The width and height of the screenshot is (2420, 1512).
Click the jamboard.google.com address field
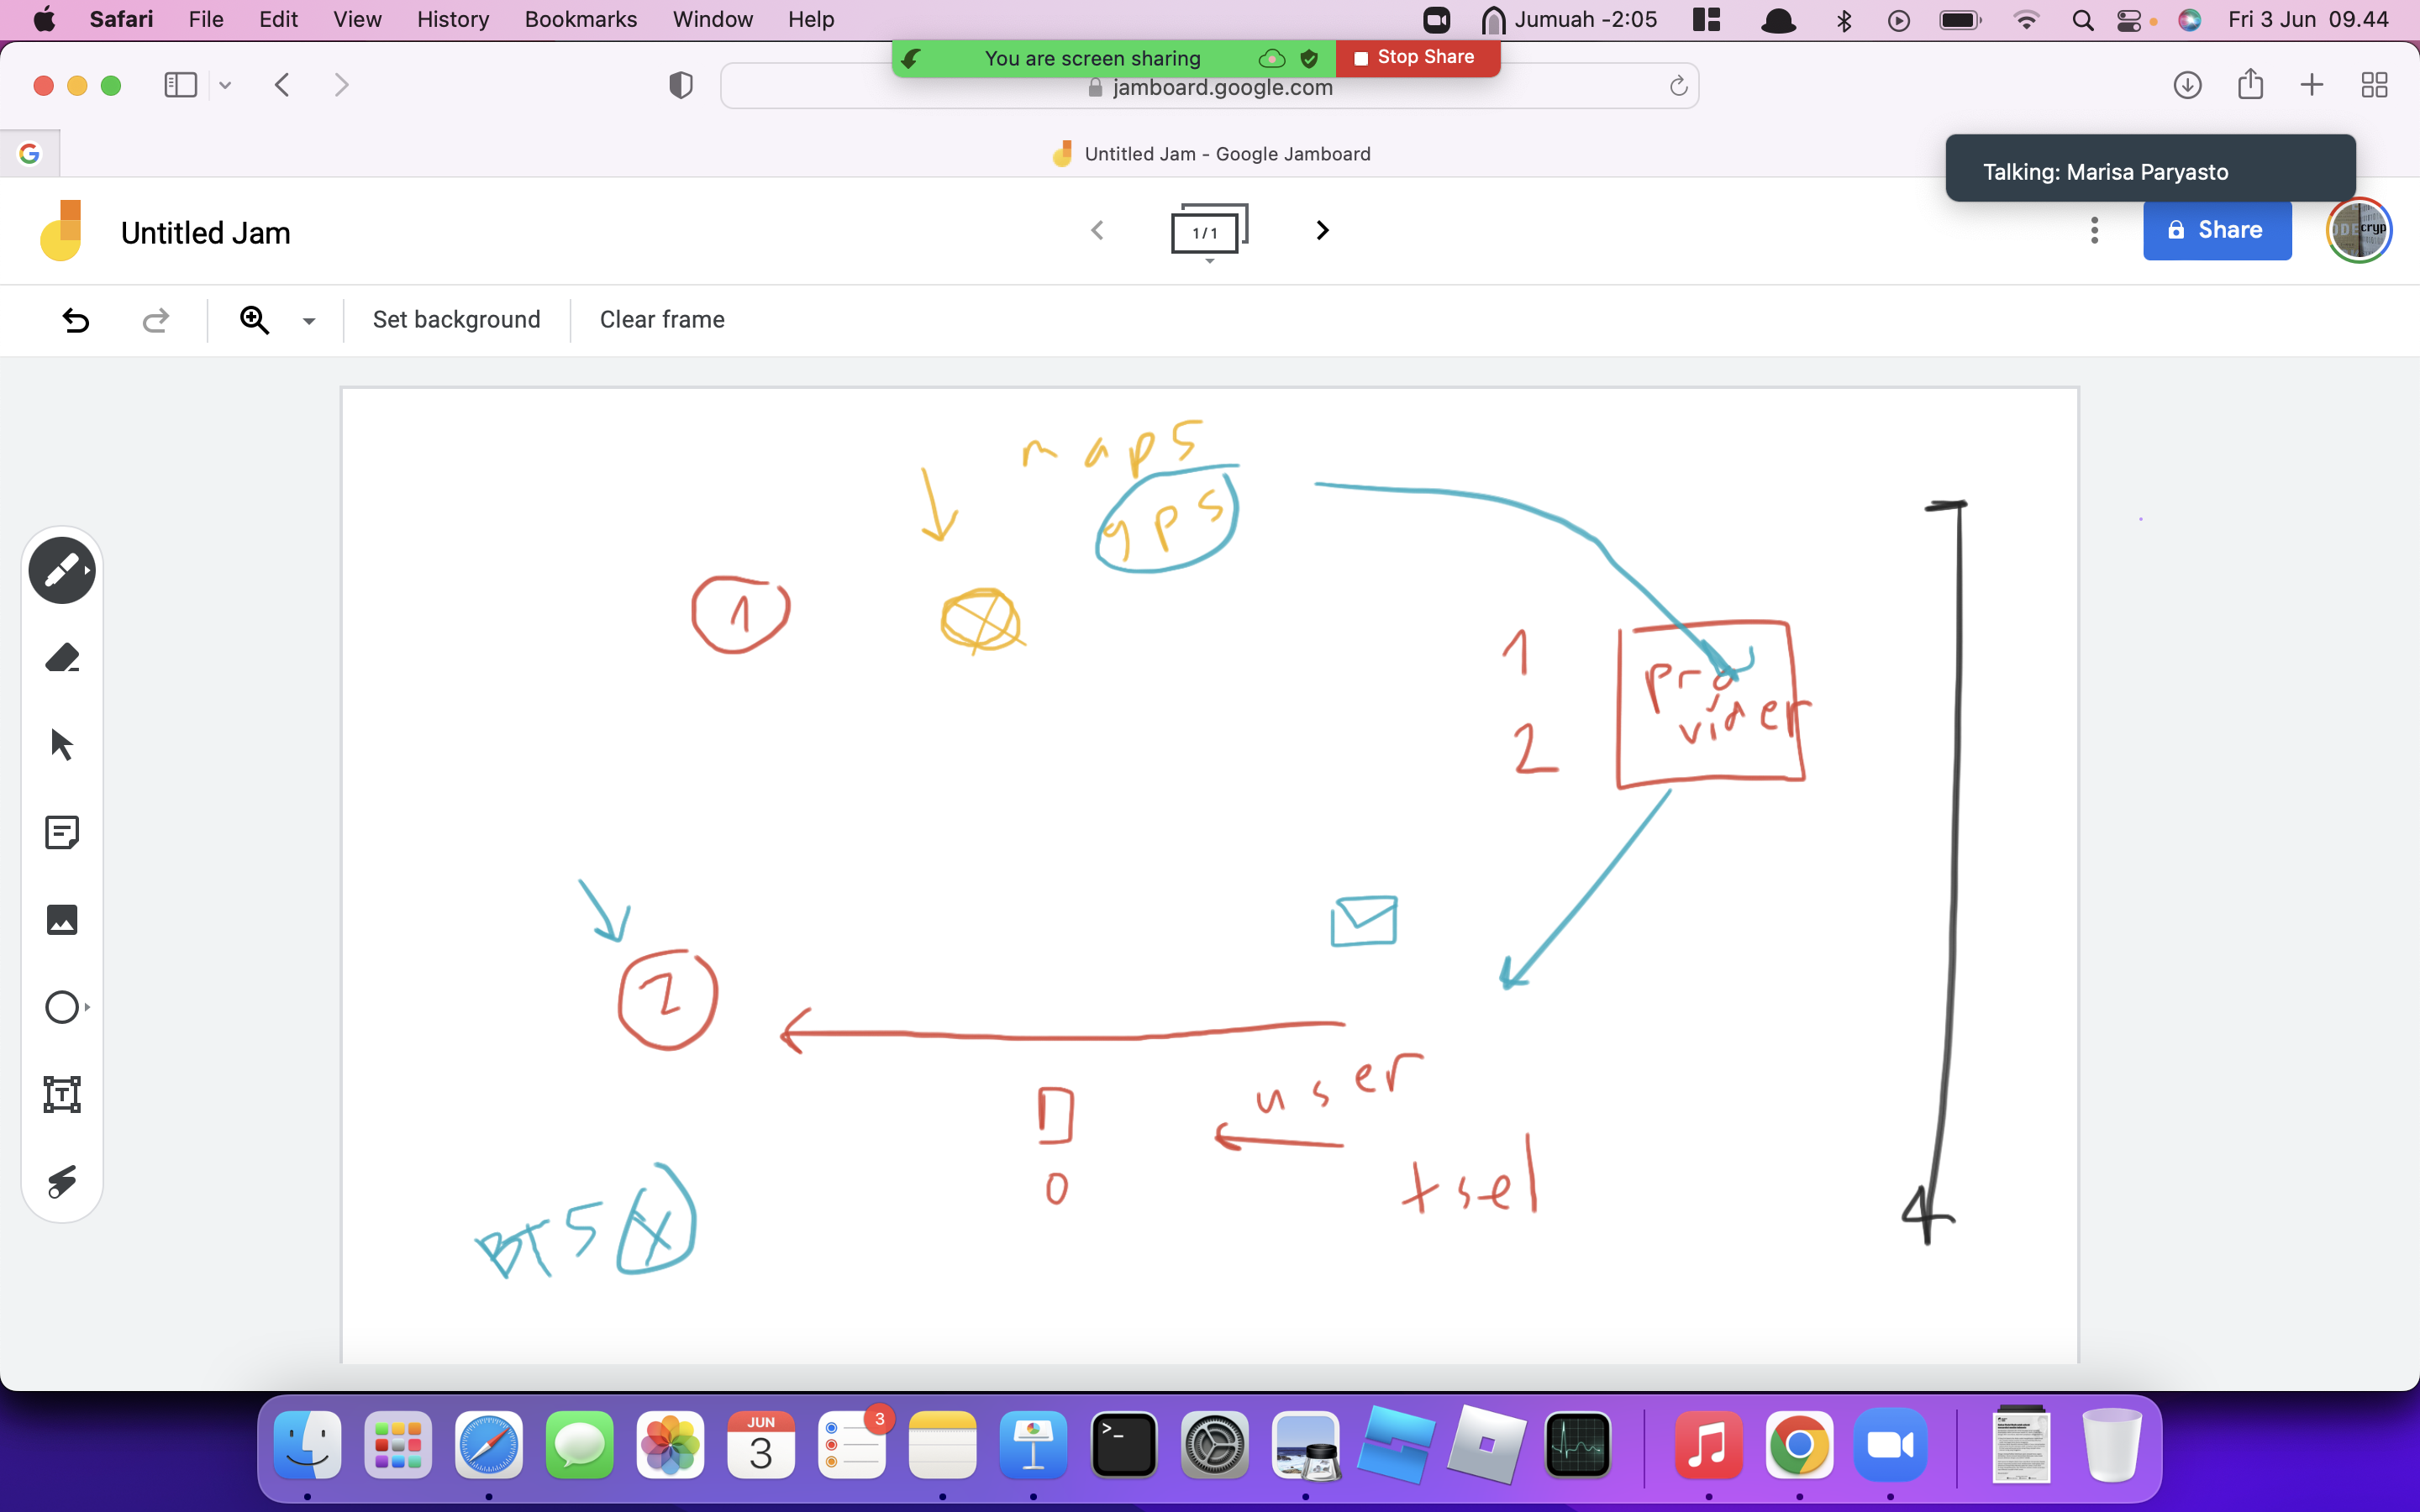[x=1209, y=87]
